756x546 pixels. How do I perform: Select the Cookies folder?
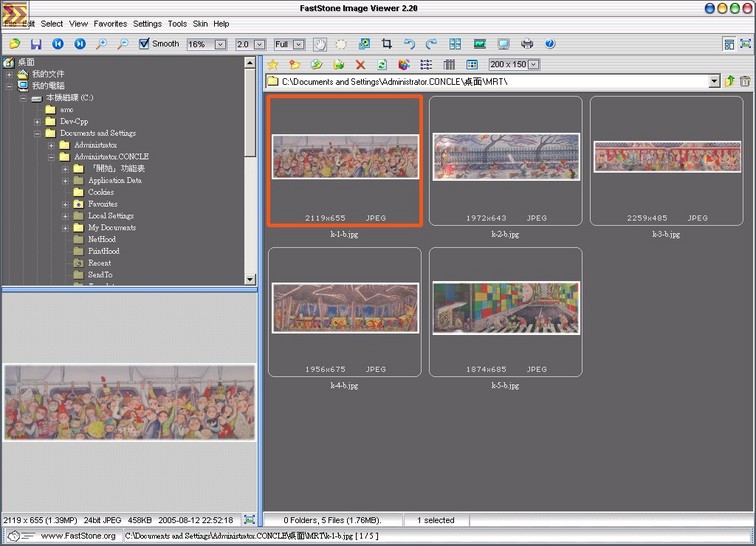(101, 192)
